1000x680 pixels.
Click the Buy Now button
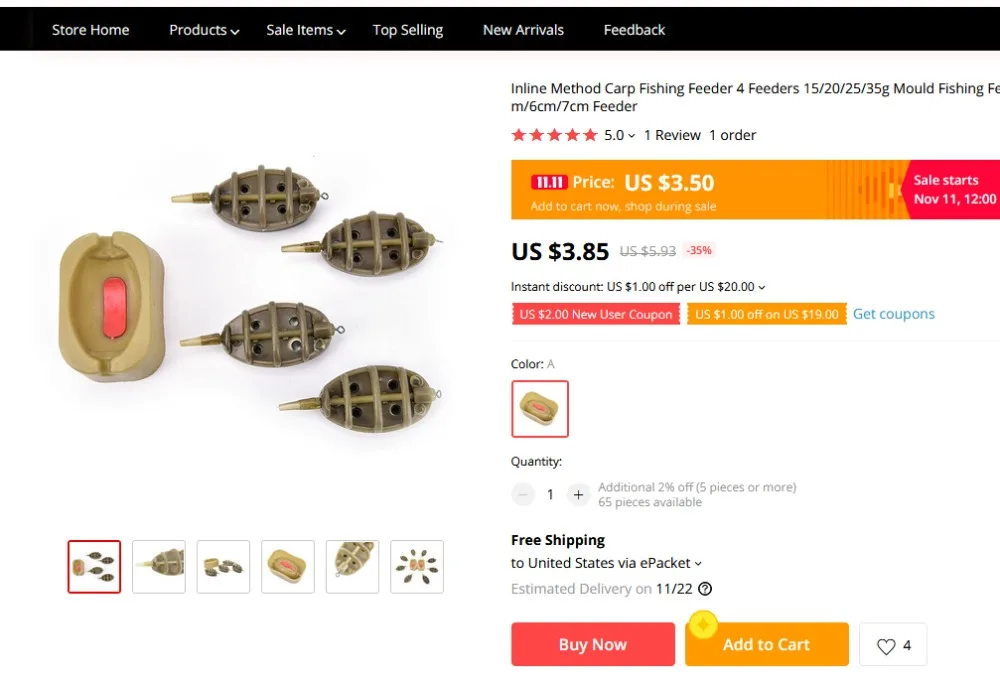pyautogui.click(x=593, y=645)
